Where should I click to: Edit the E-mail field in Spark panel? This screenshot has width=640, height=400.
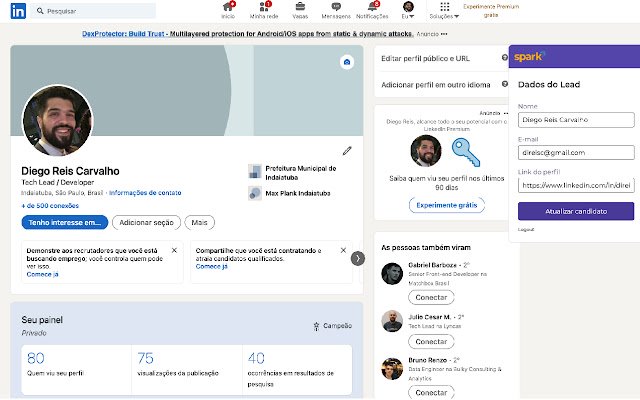point(576,153)
